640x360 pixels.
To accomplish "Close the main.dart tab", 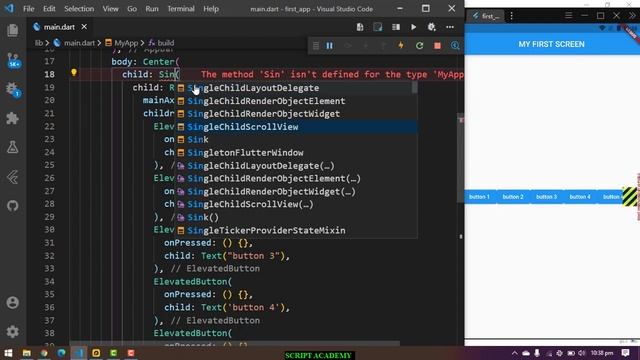I will [x=84, y=27].
